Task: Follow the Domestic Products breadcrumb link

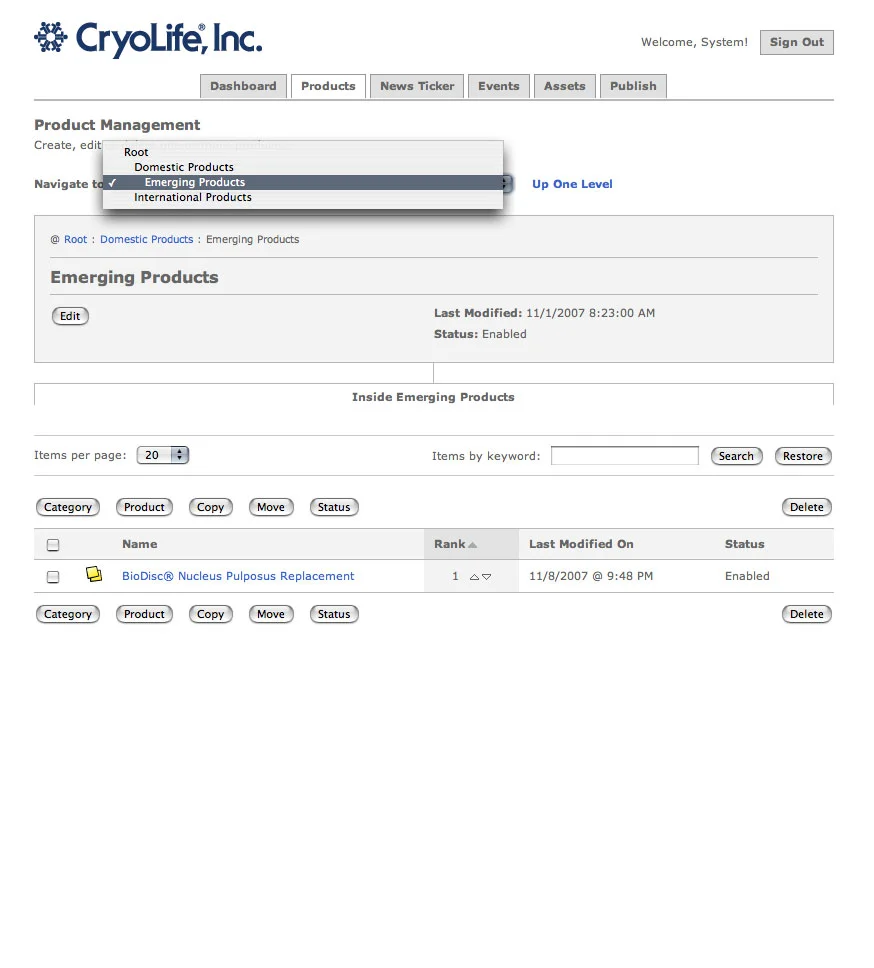Action: (x=146, y=240)
